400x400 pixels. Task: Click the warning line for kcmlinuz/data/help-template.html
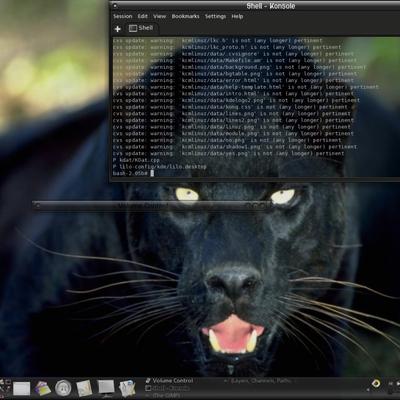point(246,87)
